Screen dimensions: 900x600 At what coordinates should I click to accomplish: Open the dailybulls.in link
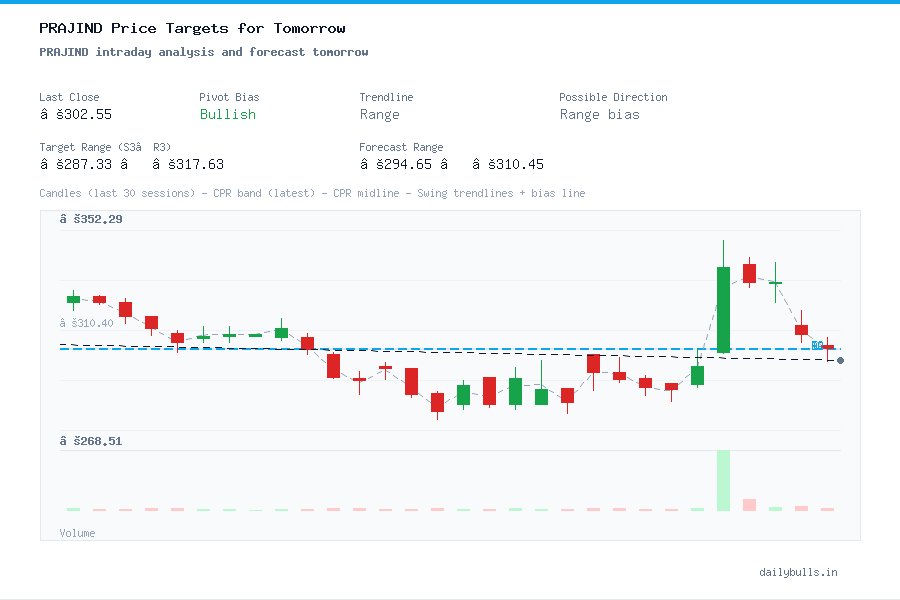pos(799,572)
